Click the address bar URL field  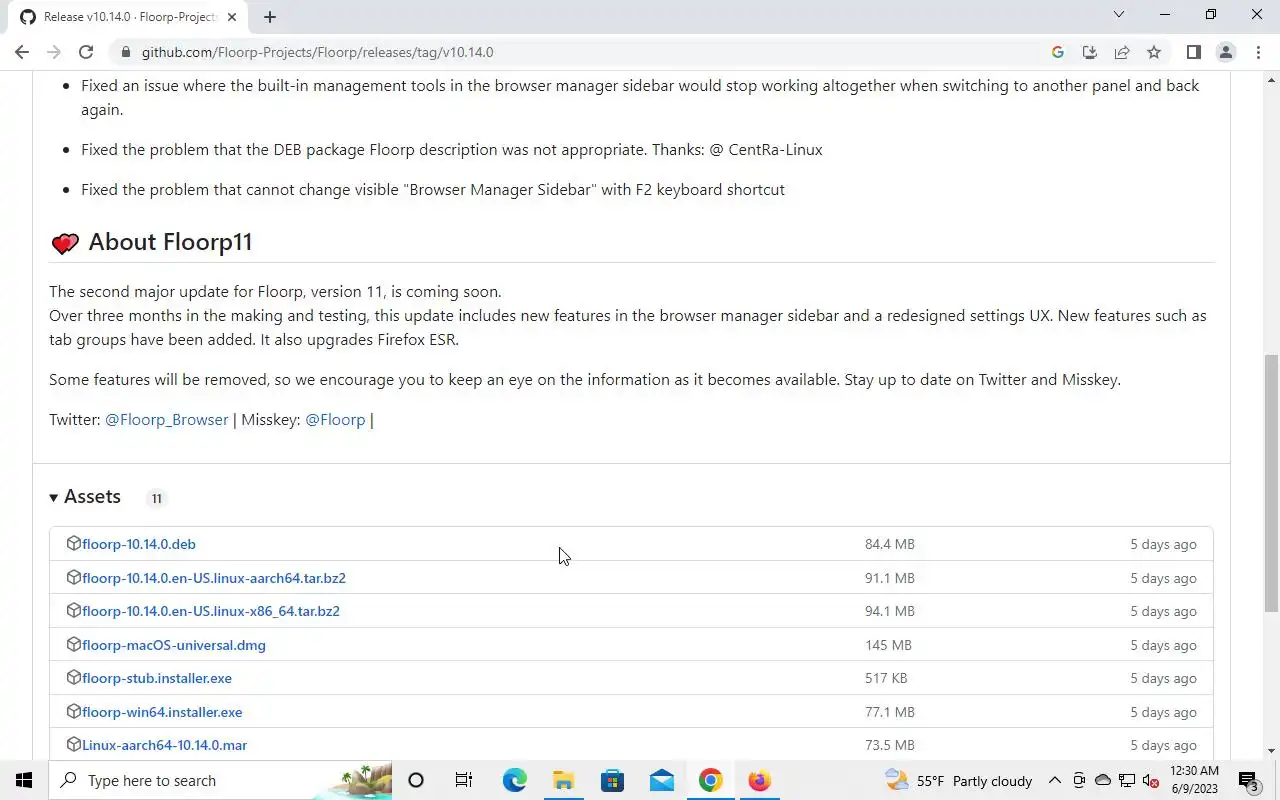580,52
